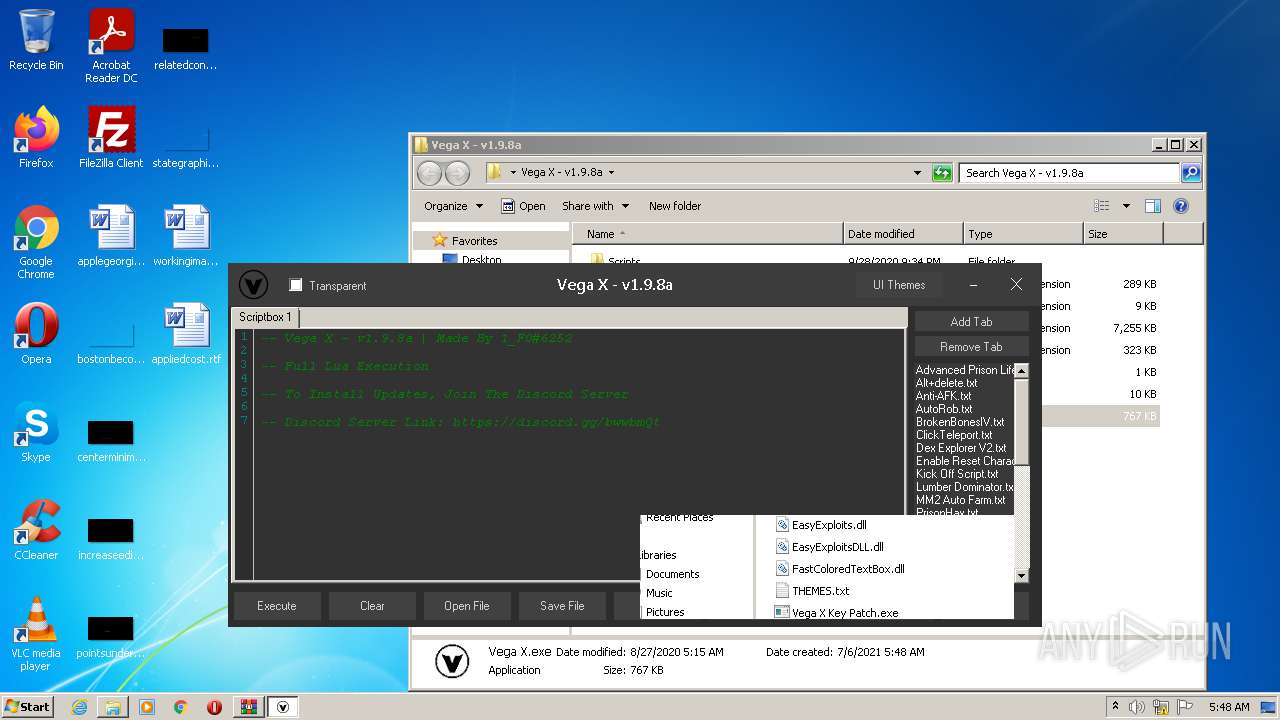Viewport: 1280px width, 720px height.
Task: Click Open File in Vega X
Action: (x=467, y=605)
